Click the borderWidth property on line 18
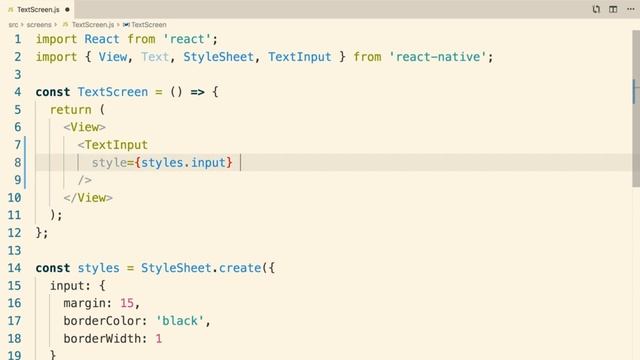This screenshot has width=640, height=360. [x=102, y=338]
